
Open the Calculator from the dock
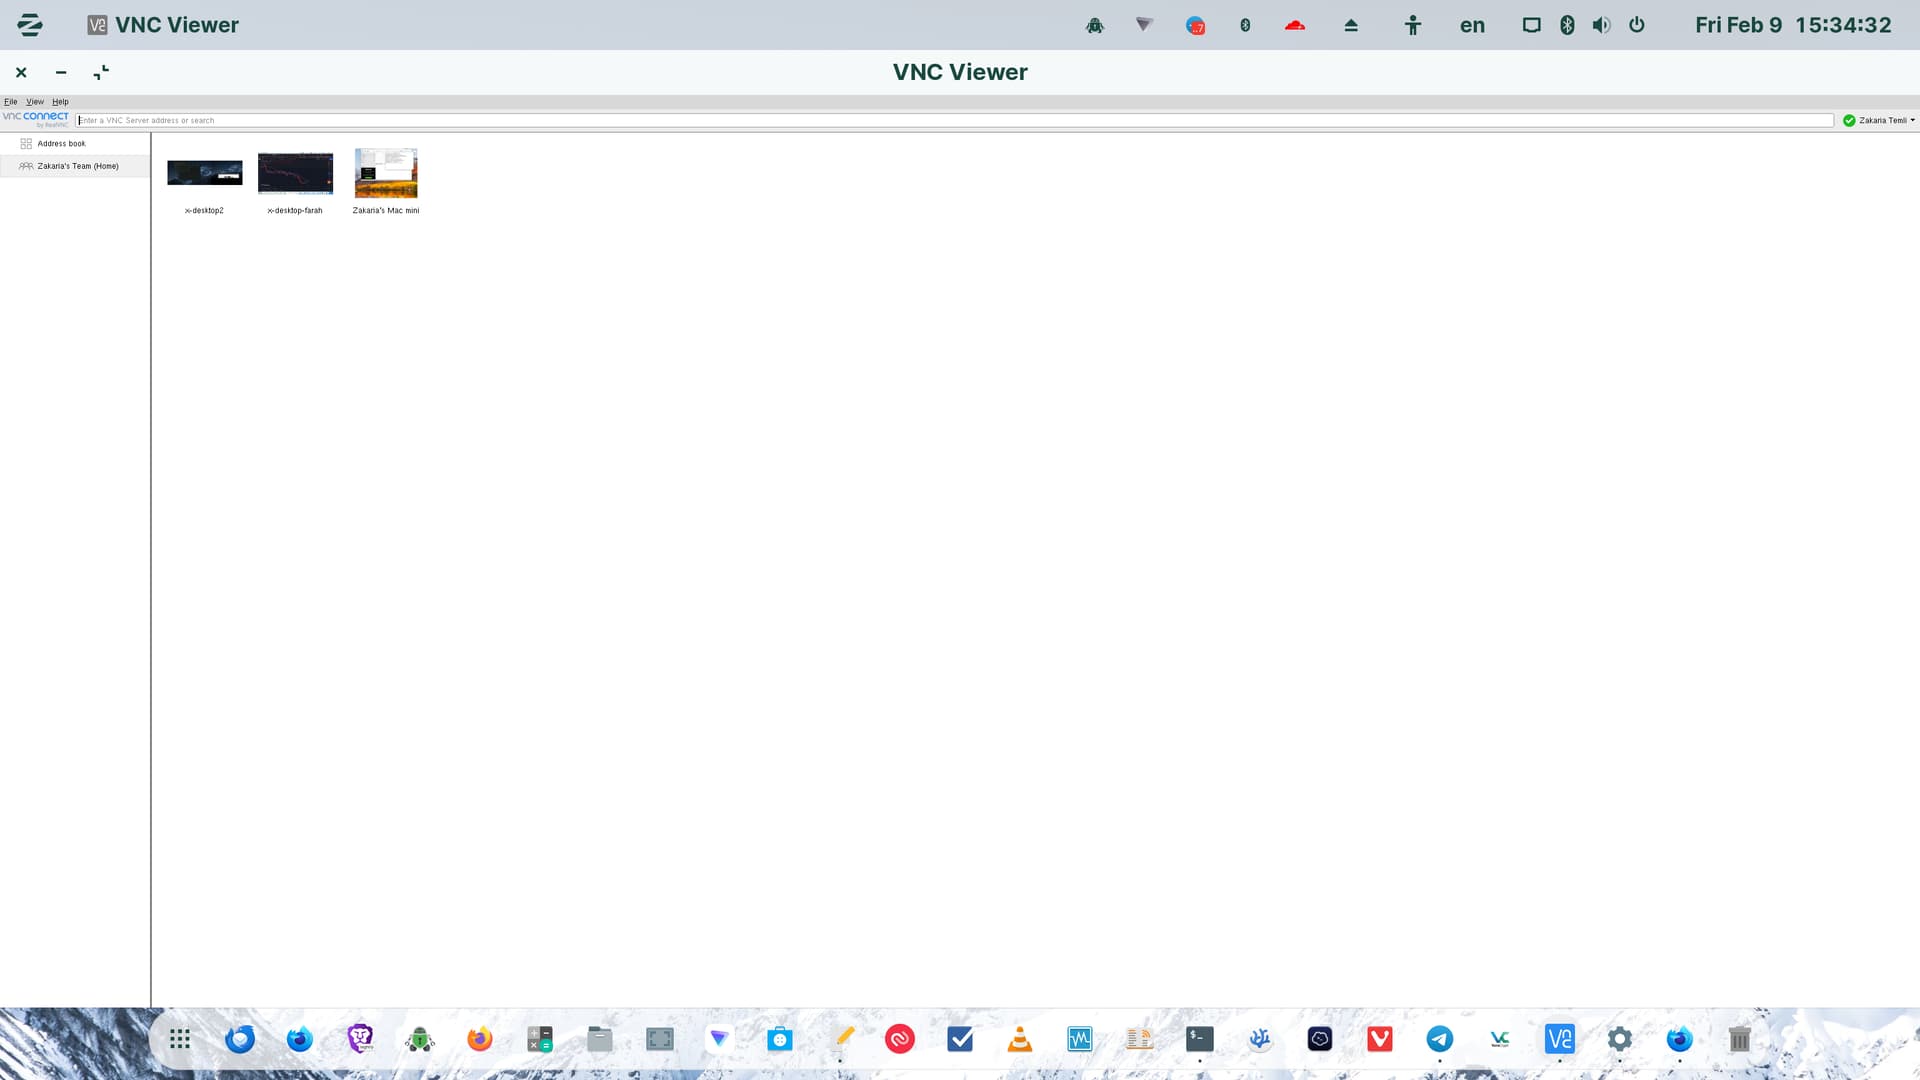click(x=540, y=1040)
